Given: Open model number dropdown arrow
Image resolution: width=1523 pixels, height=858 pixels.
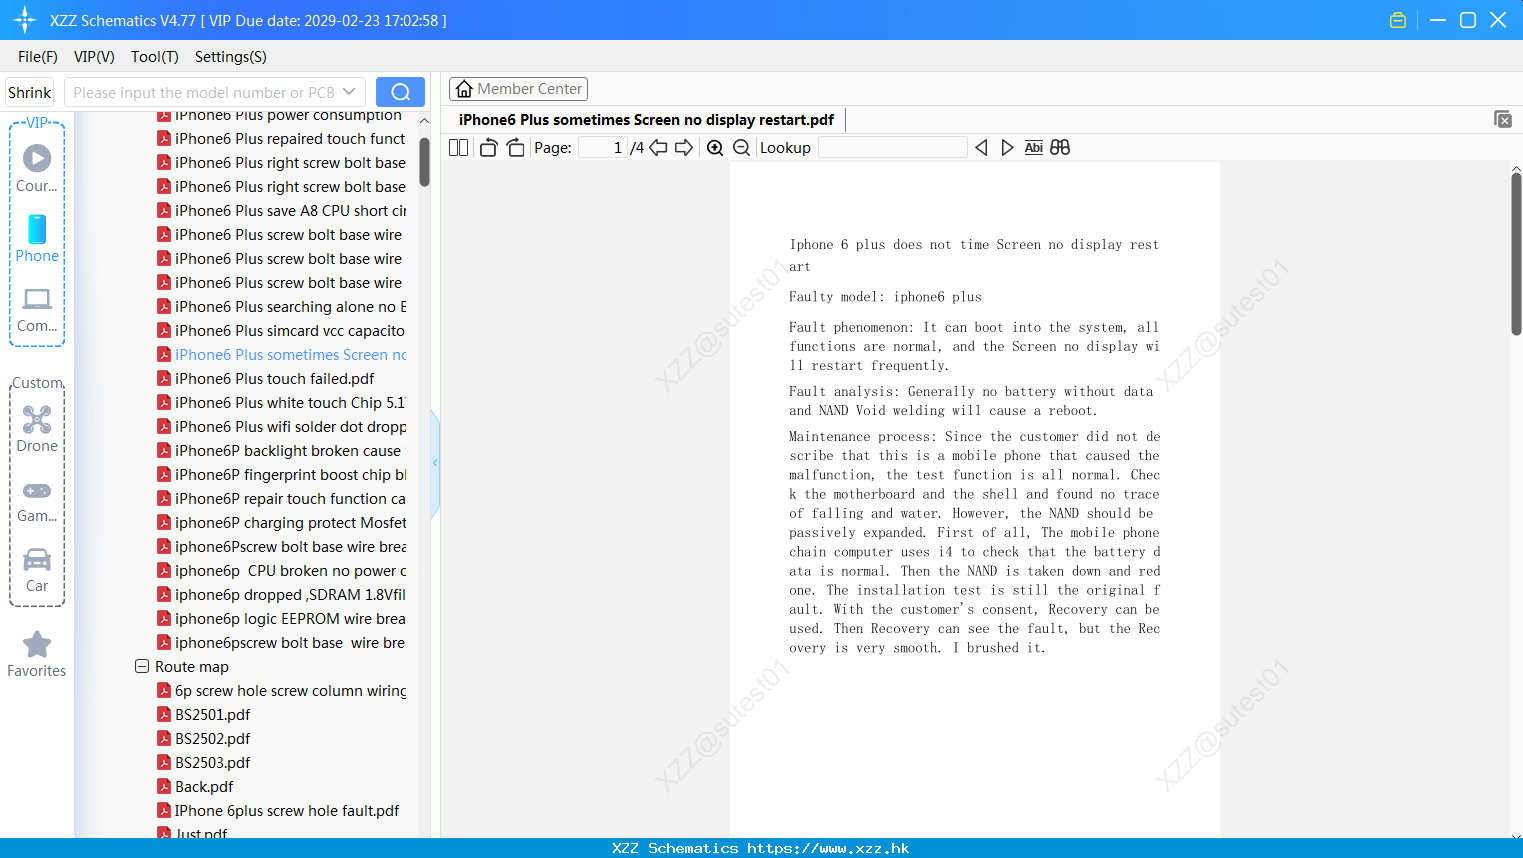Looking at the screenshot, I should 349,92.
